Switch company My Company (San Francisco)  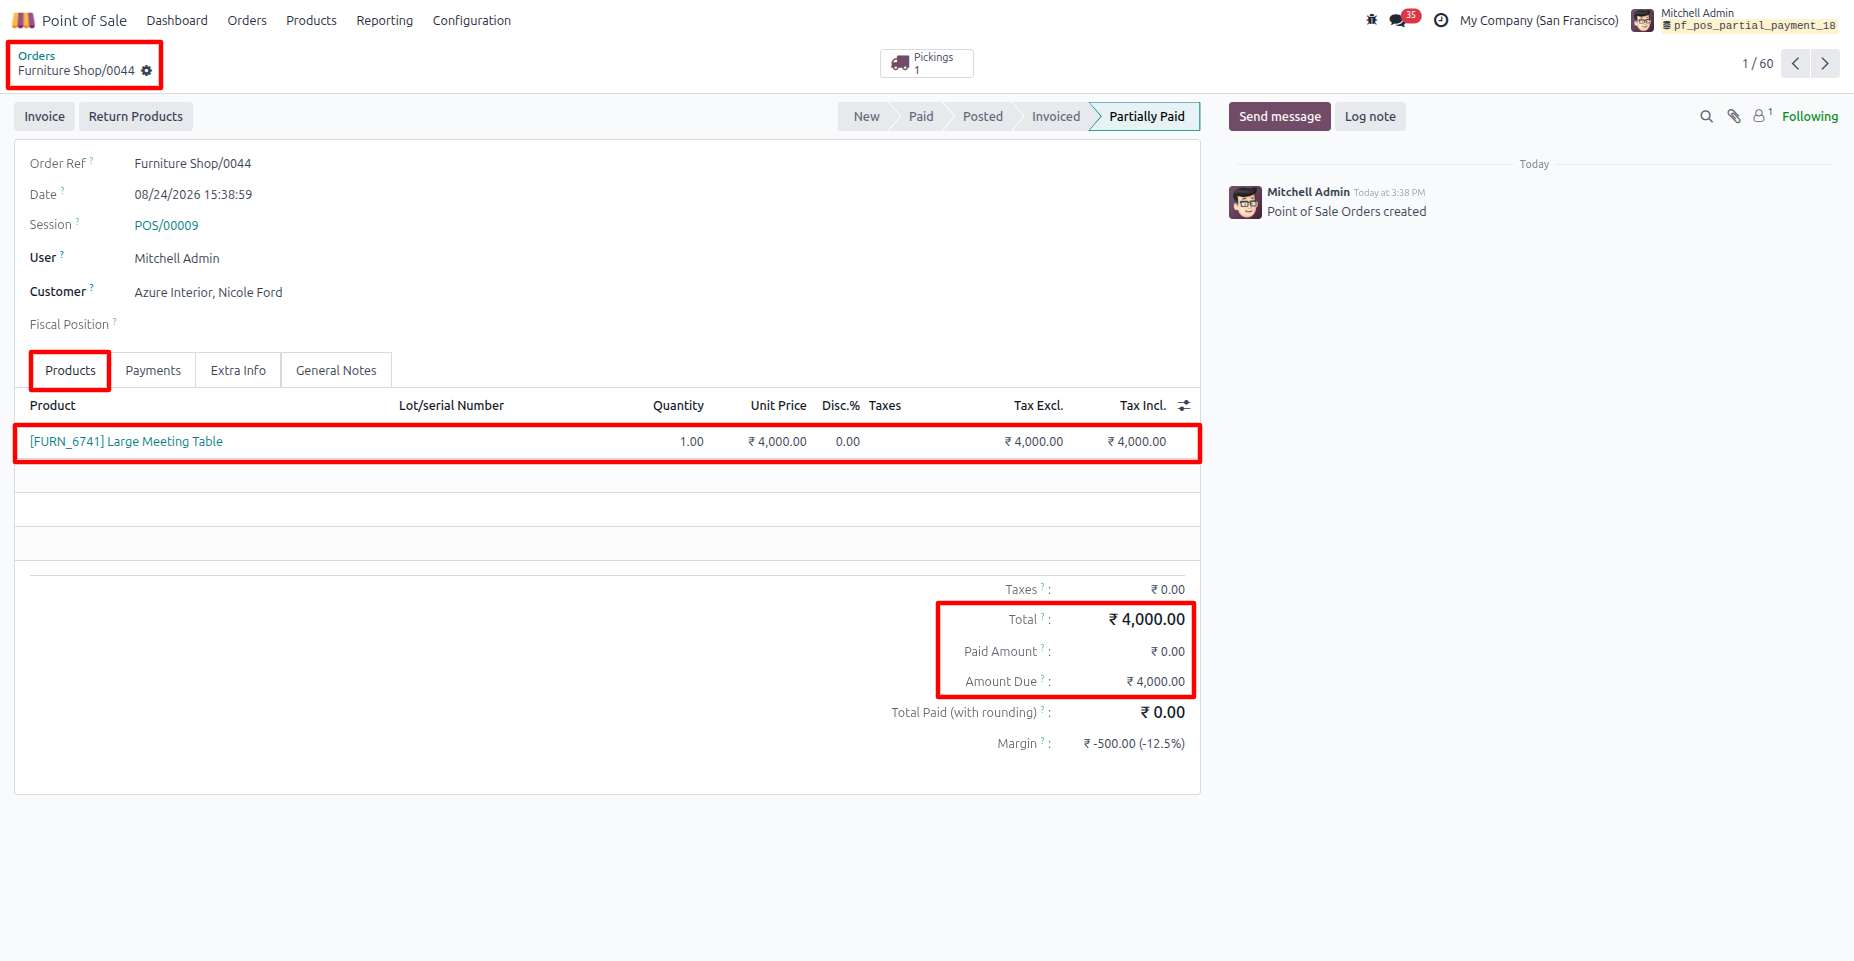1539,20
